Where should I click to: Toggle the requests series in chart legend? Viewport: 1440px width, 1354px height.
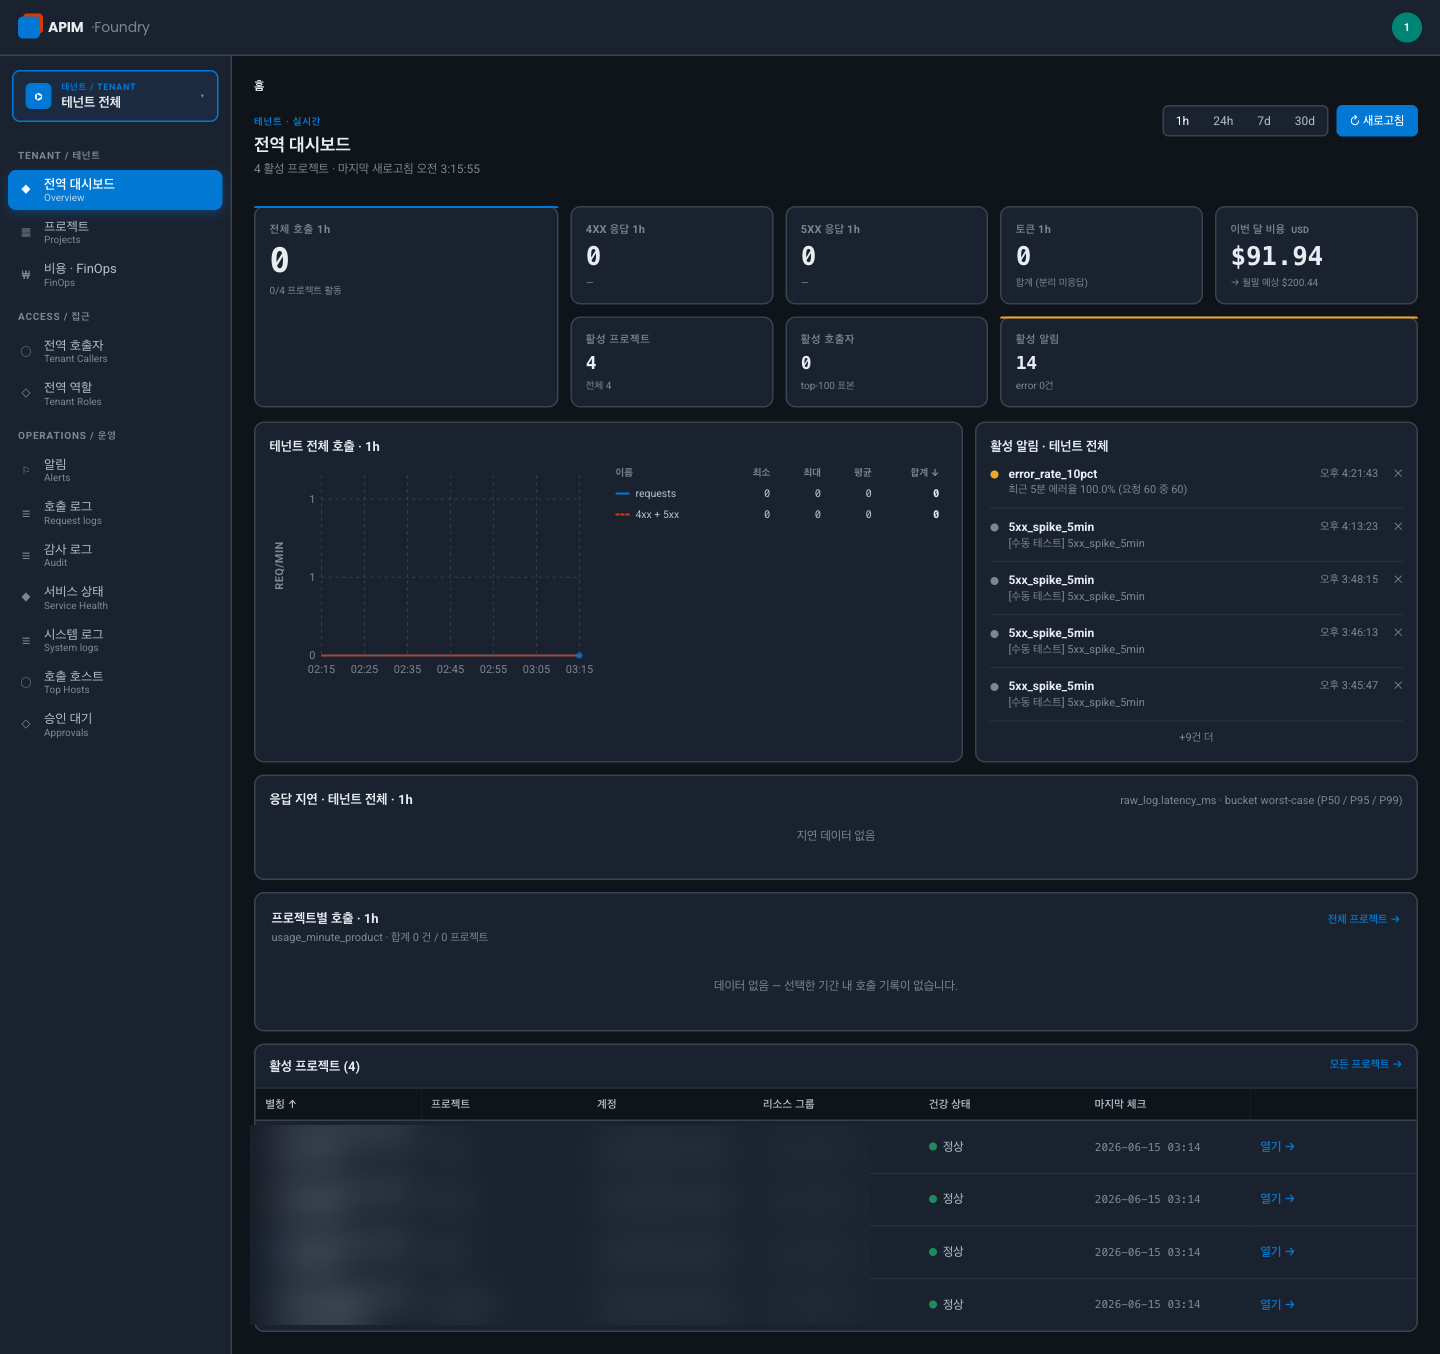point(646,494)
